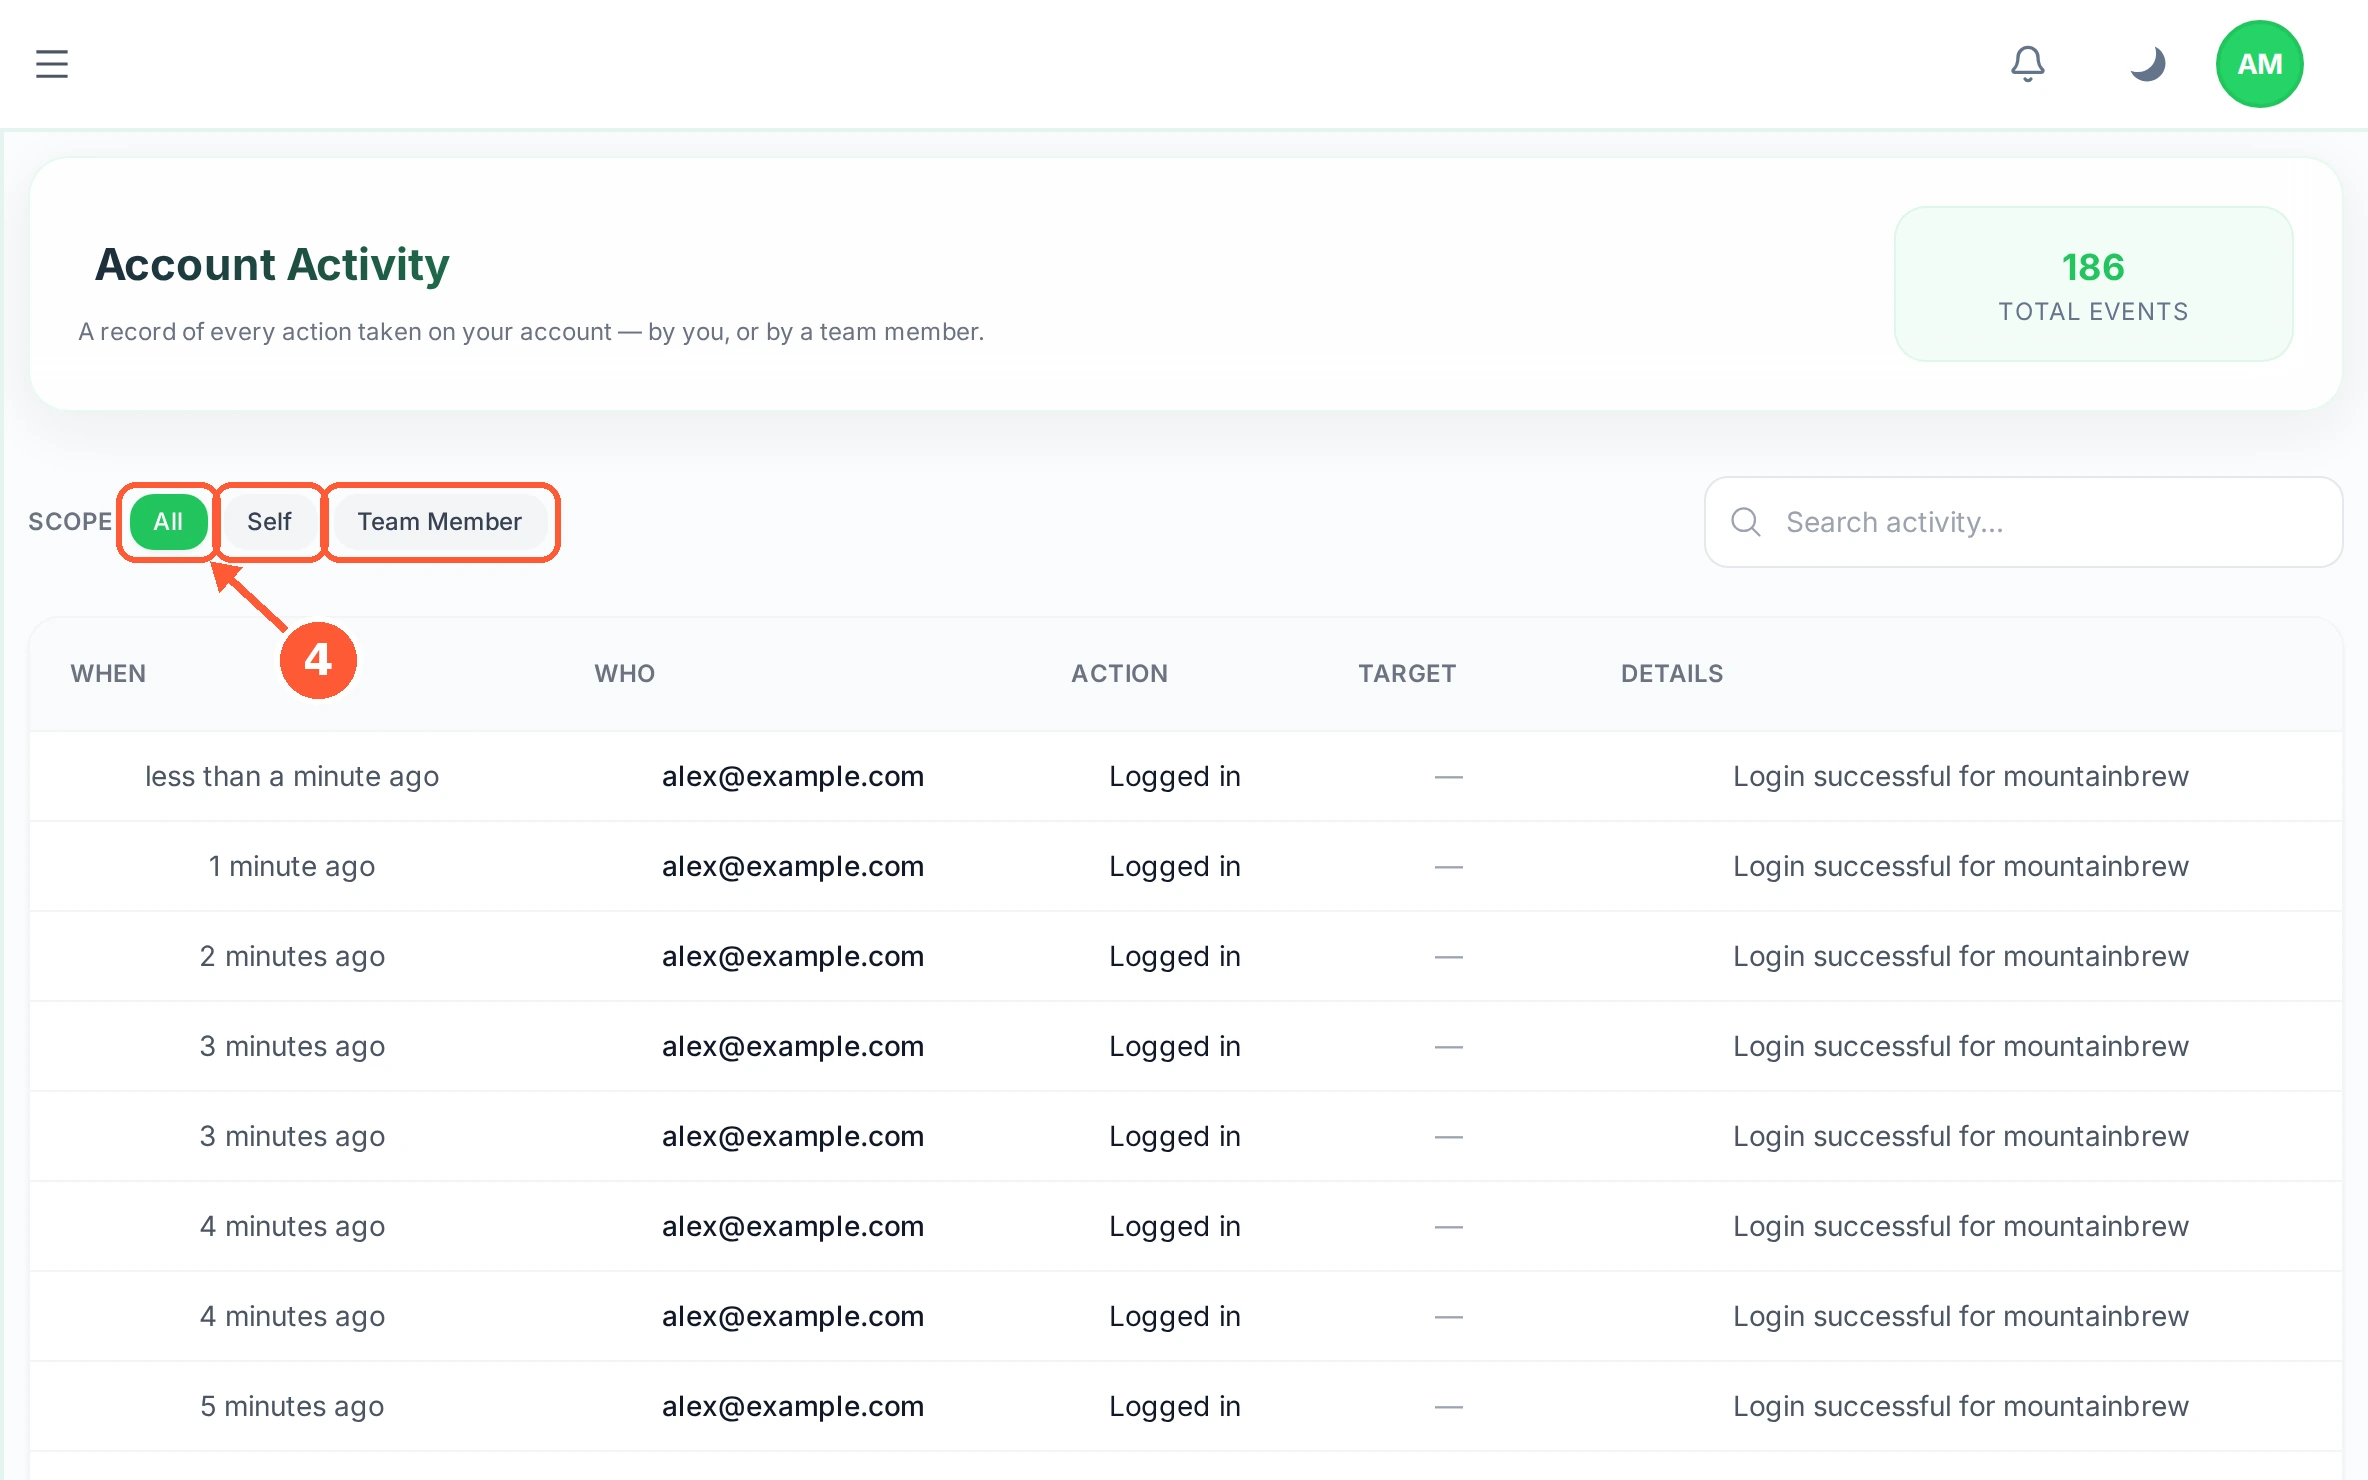Image resolution: width=2368 pixels, height=1480 pixels.
Task: Select the '5 minutes ago' cell
Action: [292, 1407]
